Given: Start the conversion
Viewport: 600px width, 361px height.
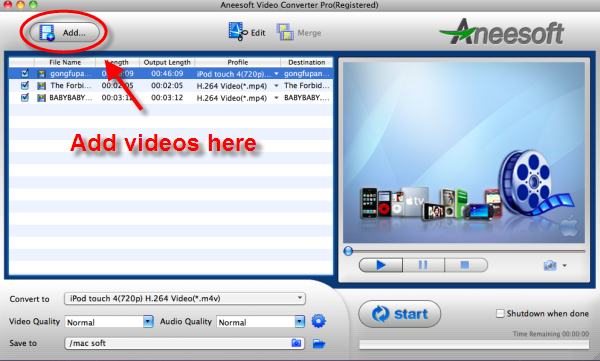Looking at the screenshot, I should [399, 314].
